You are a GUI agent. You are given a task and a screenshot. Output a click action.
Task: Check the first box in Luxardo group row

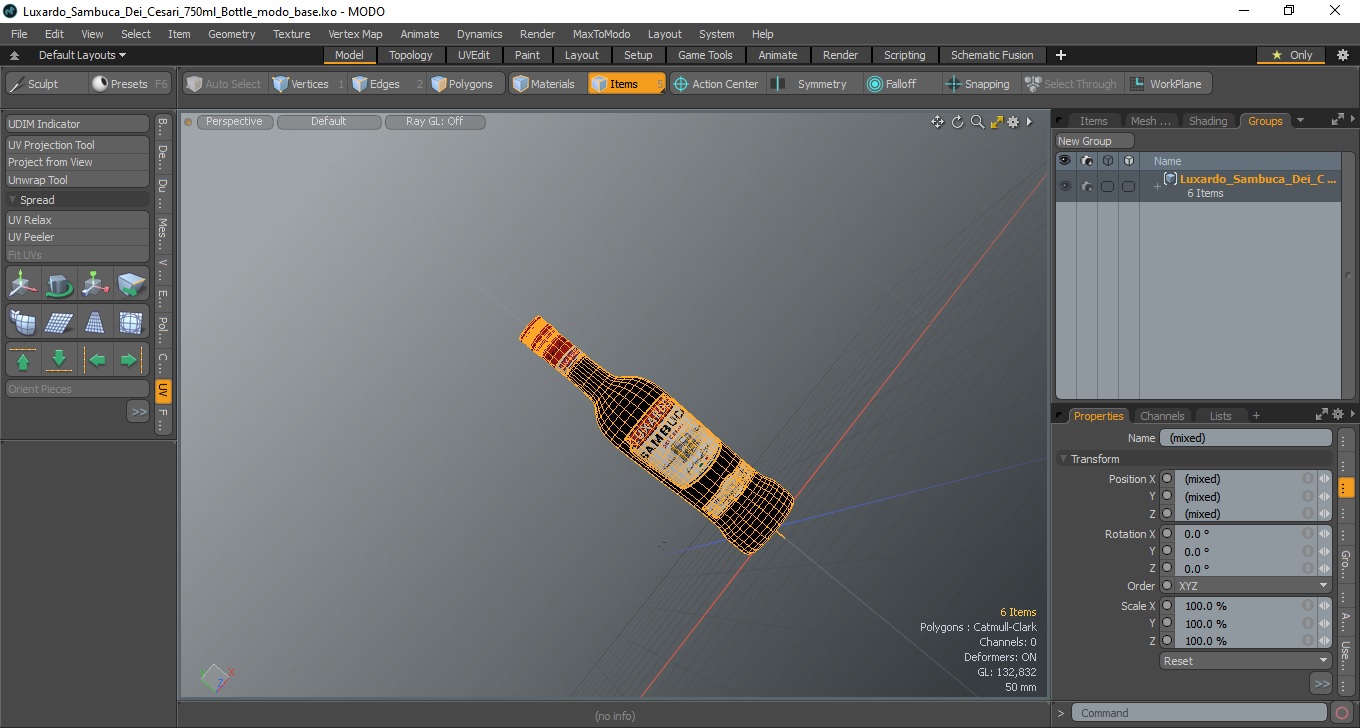pos(1107,186)
